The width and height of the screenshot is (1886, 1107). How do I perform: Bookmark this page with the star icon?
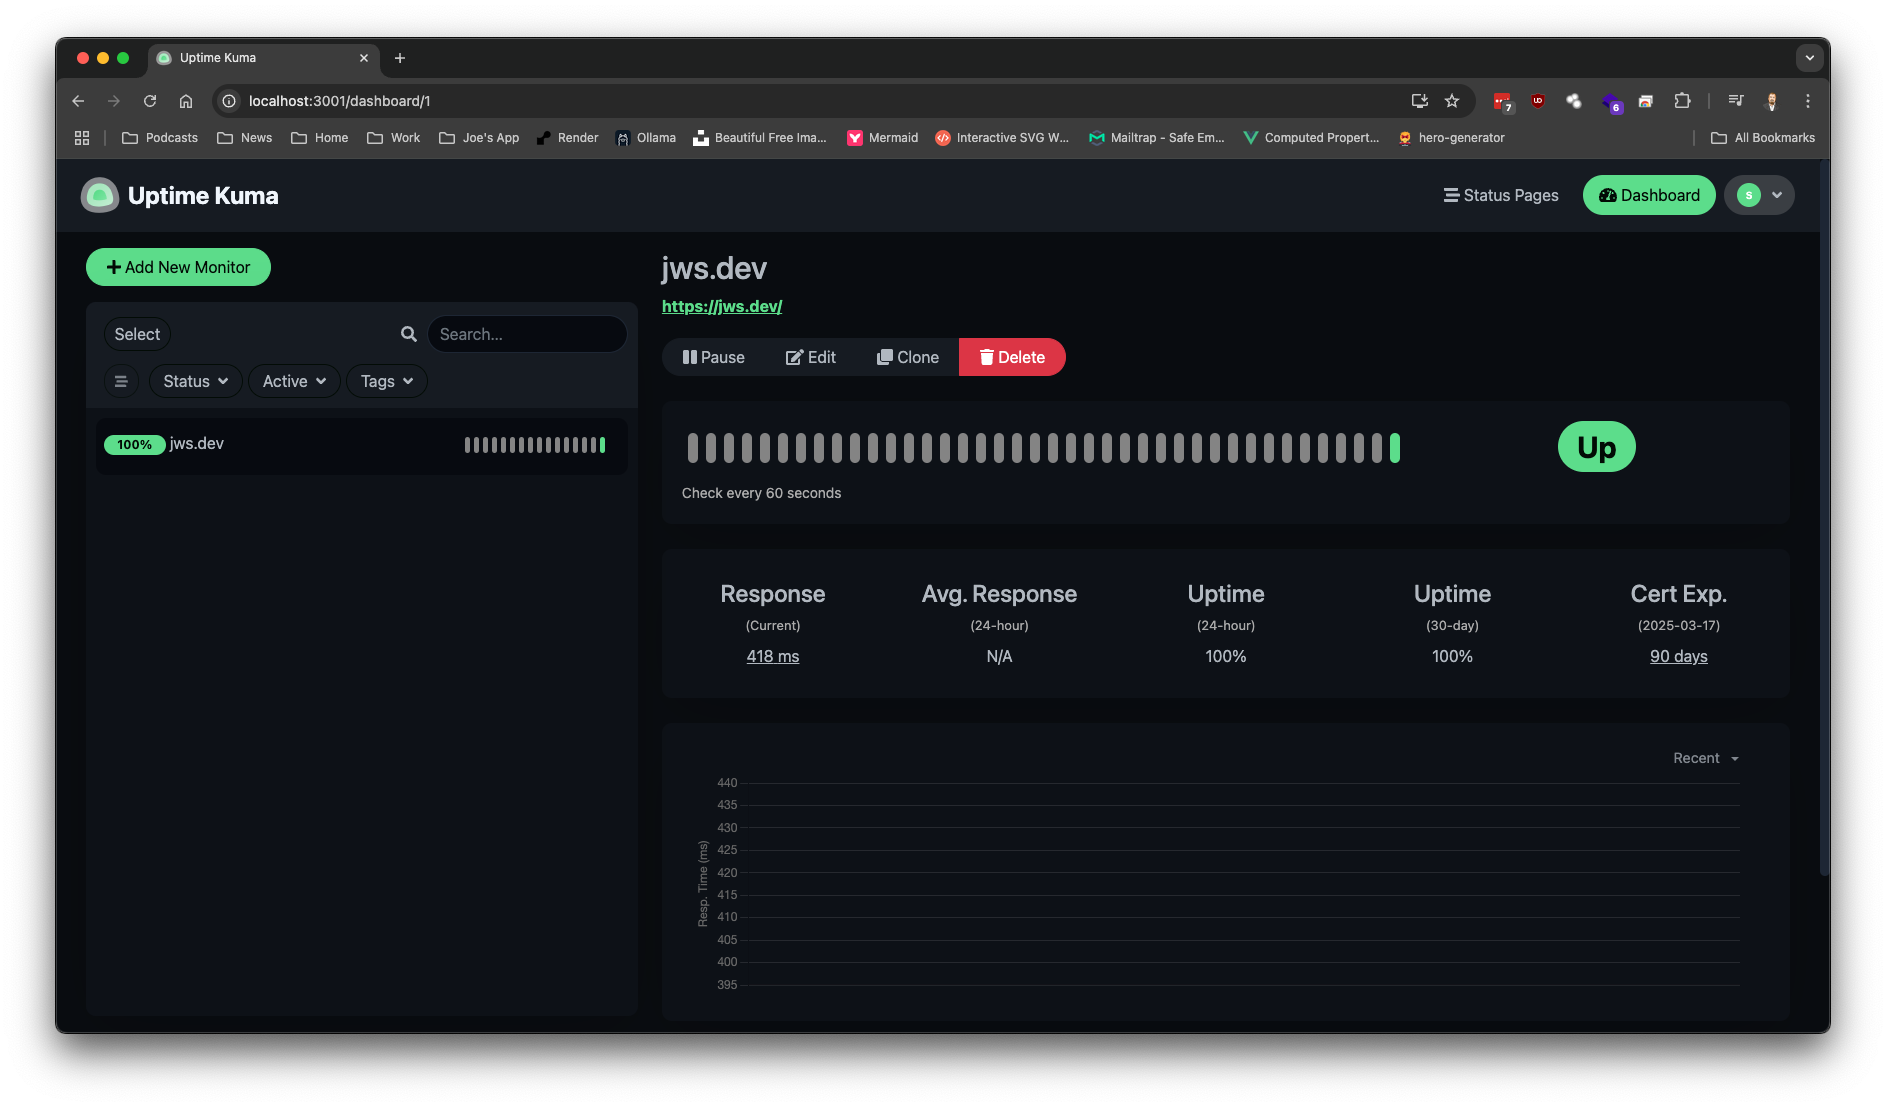(x=1452, y=101)
